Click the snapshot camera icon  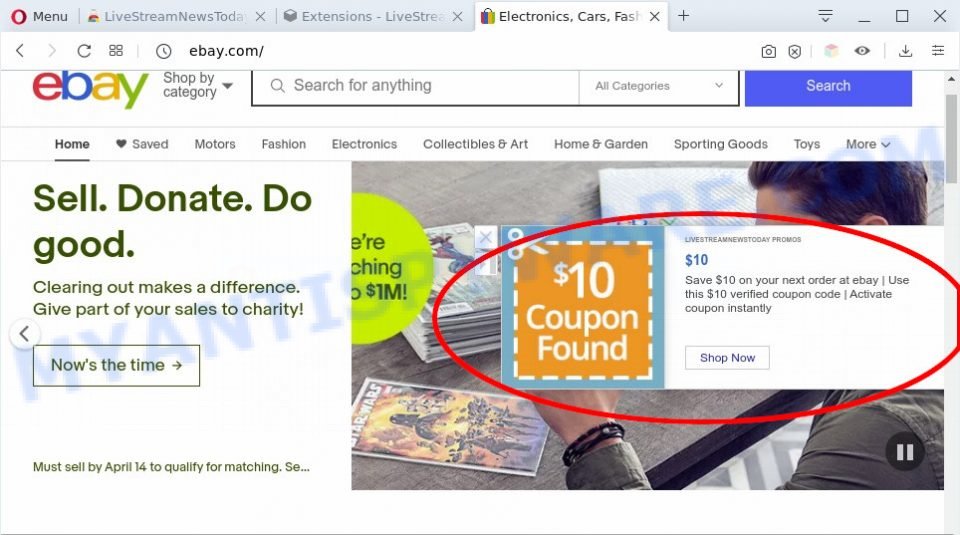[x=768, y=51]
